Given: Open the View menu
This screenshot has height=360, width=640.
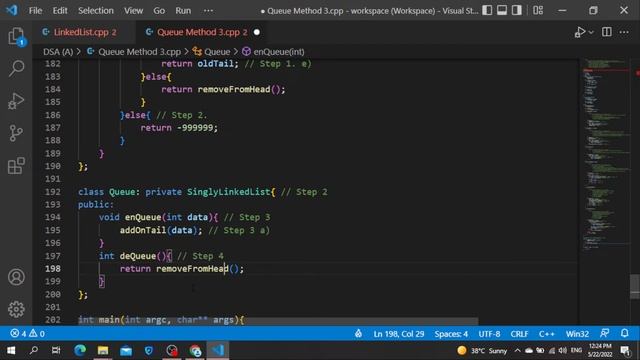Looking at the screenshot, I should [x=133, y=11].
